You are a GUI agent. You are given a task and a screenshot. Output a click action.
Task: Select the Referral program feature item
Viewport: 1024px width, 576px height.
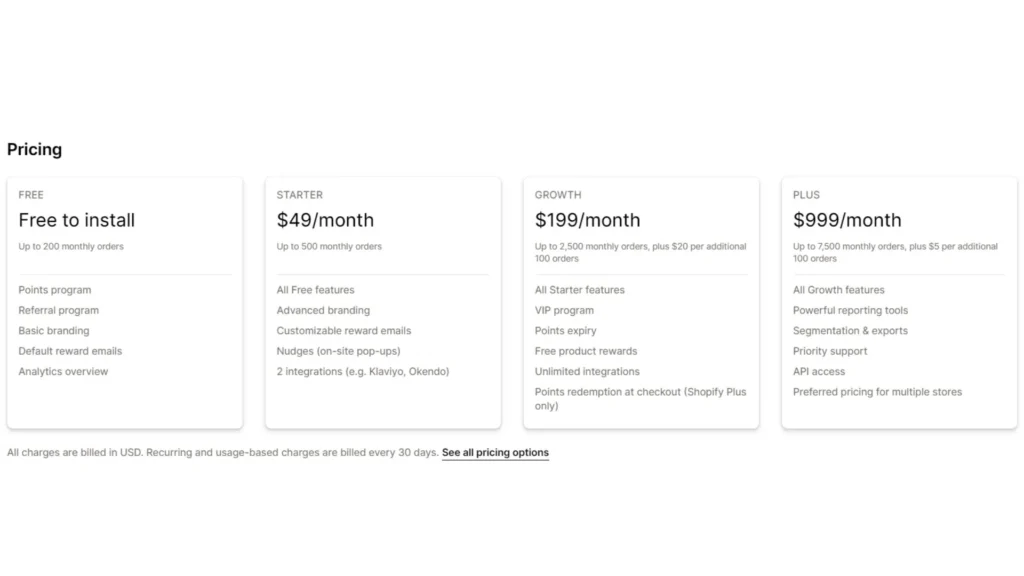58,310
